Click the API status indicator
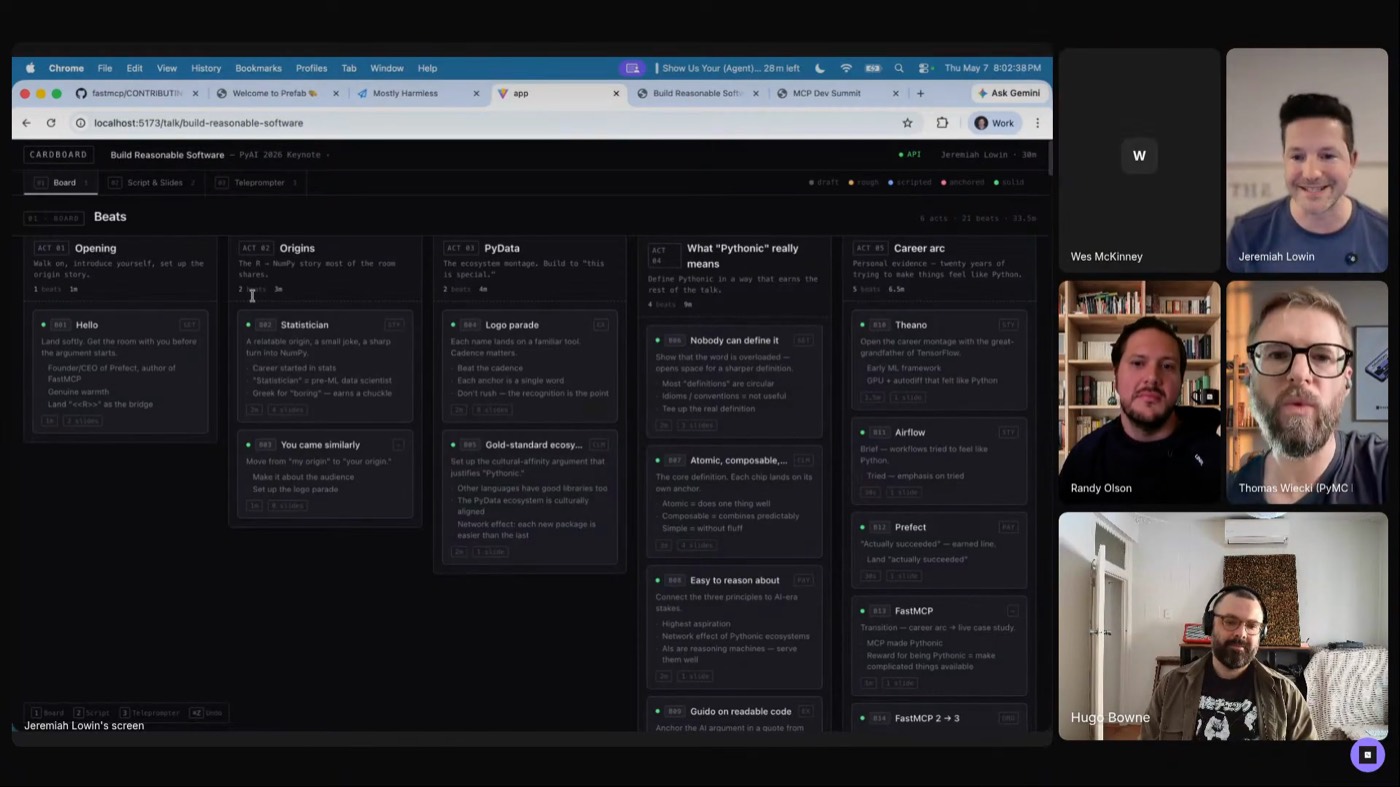The width and height of the screenshot is (1400, 787). click(x=910, y=155)
